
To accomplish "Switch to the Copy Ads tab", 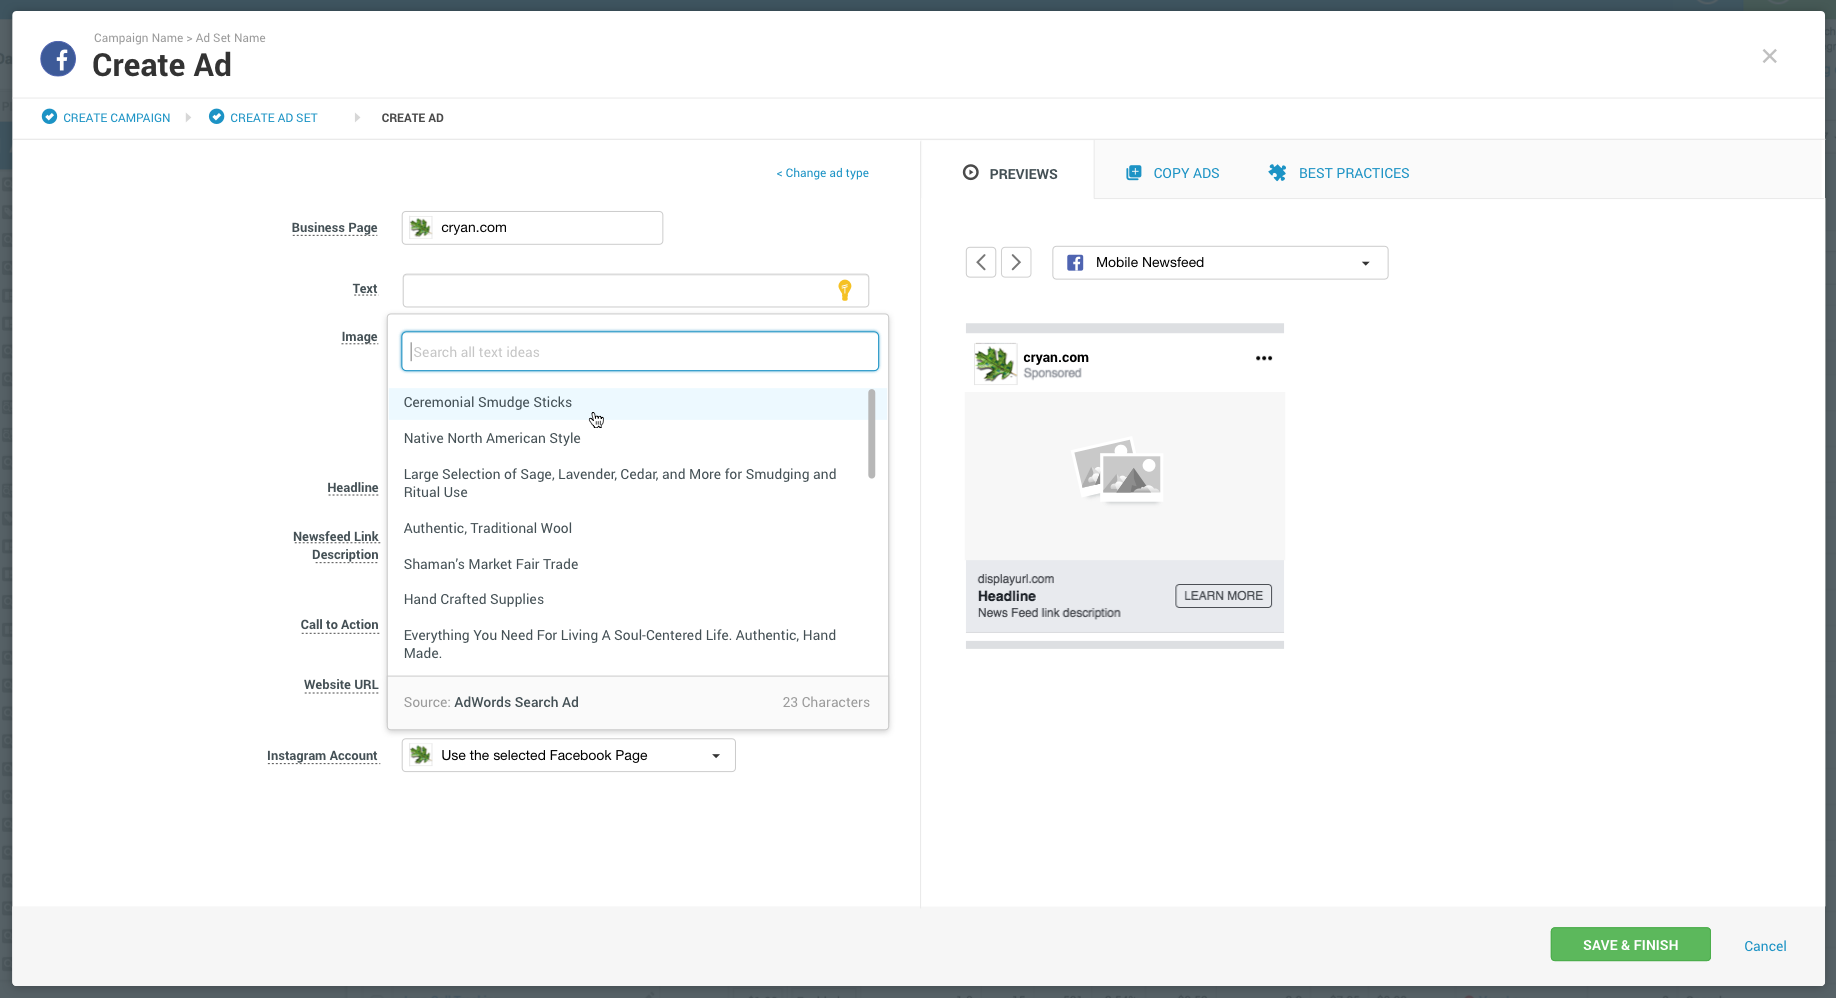I will coord(1173,173).
